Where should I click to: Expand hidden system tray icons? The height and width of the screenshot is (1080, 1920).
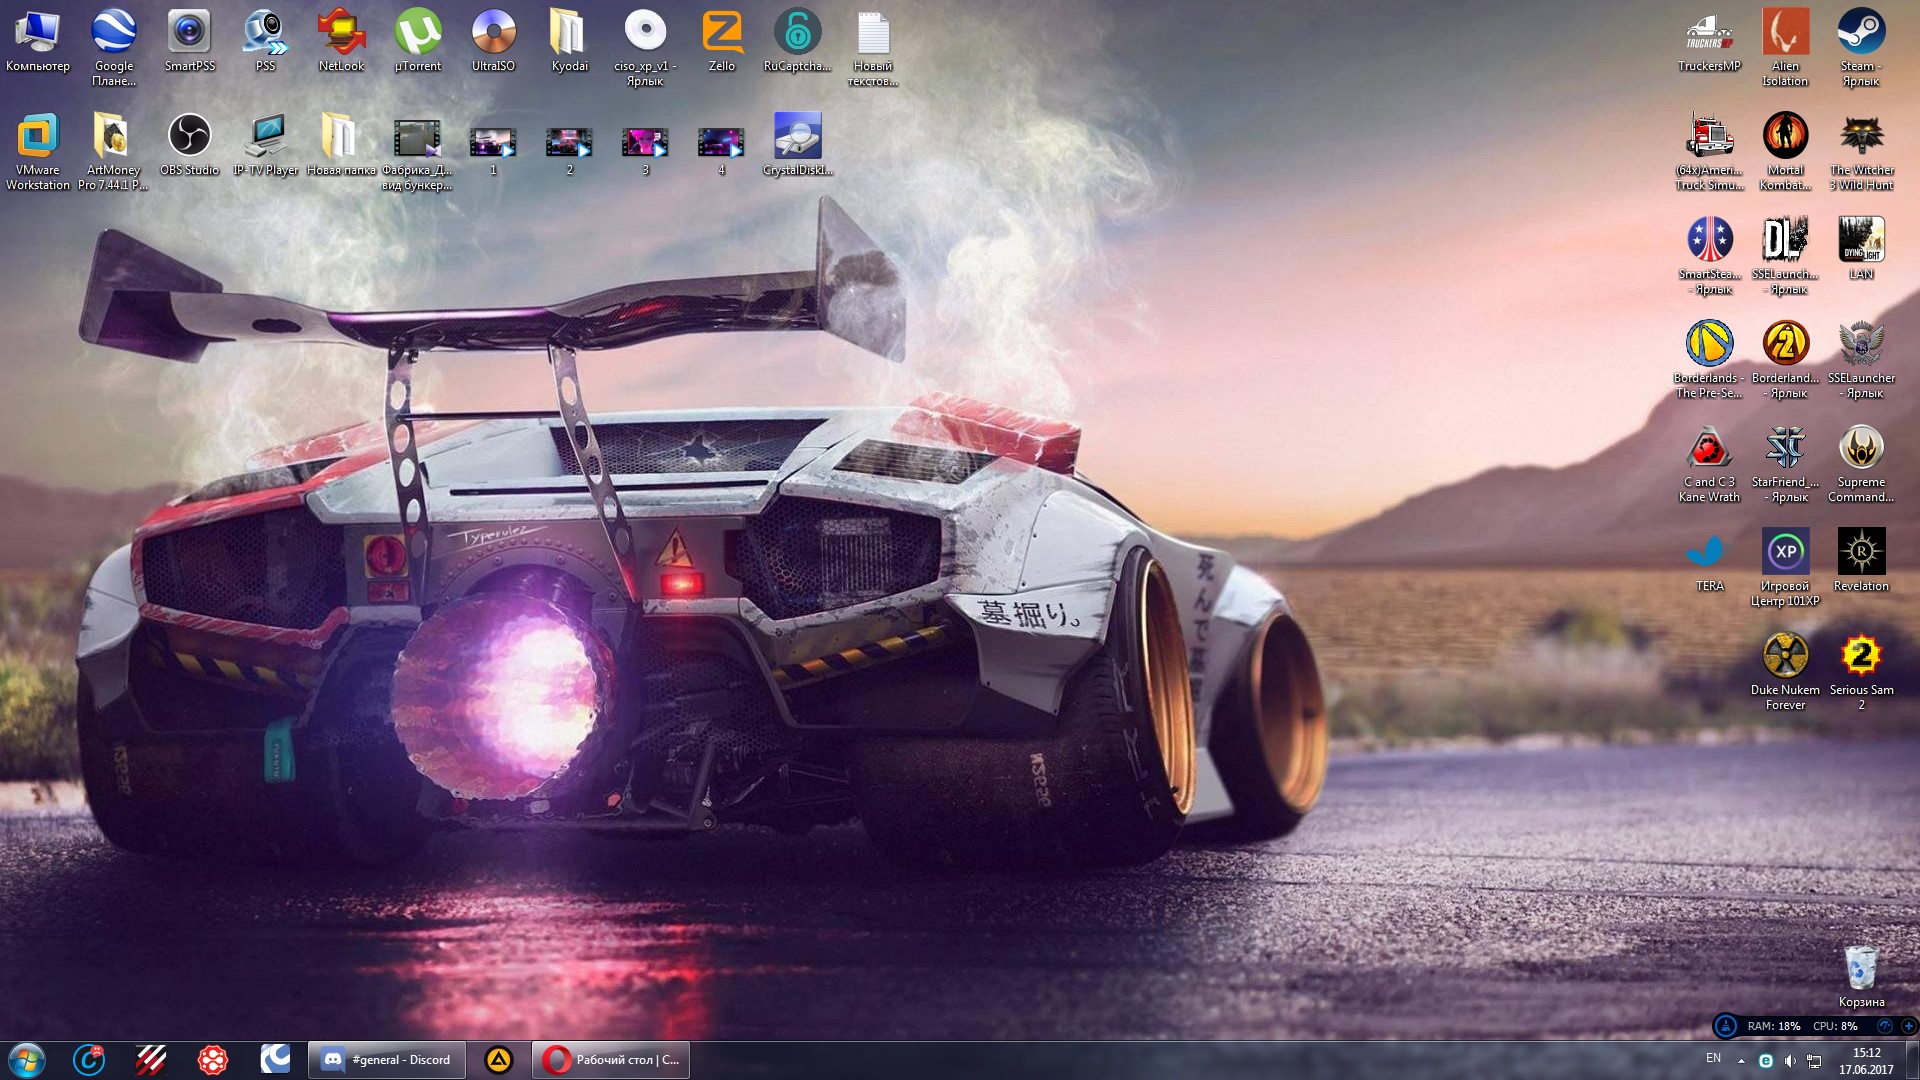pyautogui.click(x=1741, y=1060)
